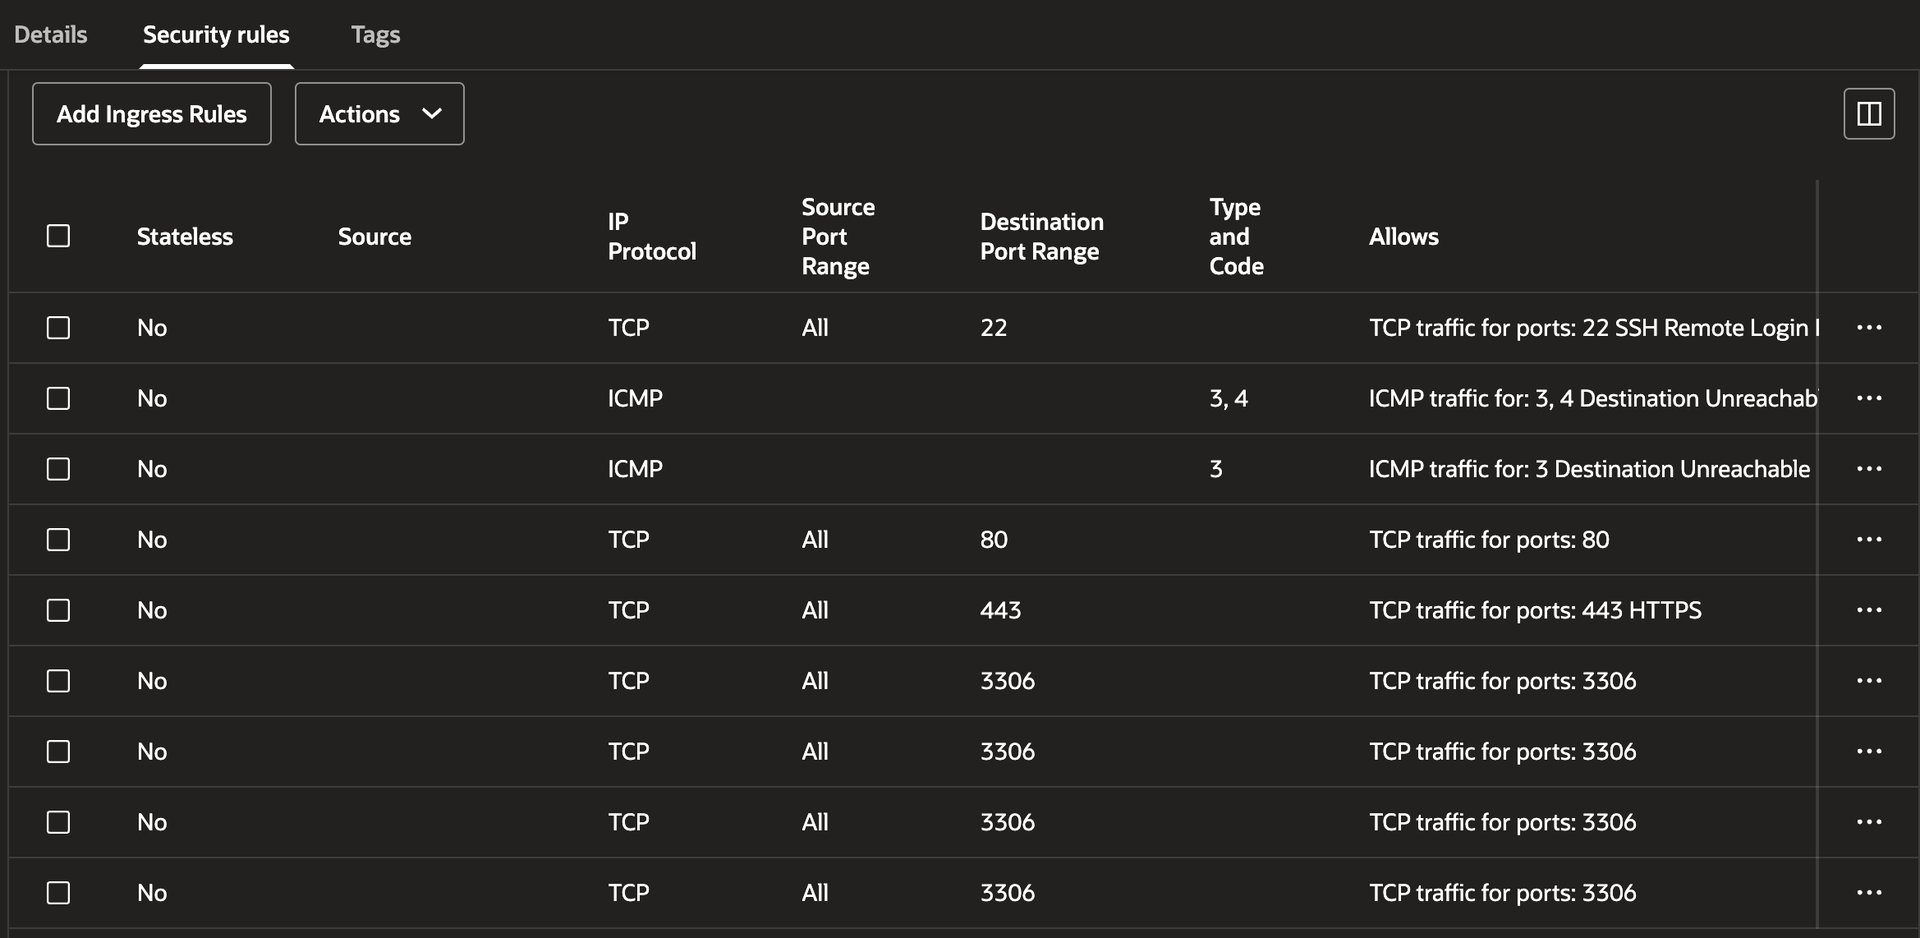Open the three-dot menu for port 80 rule
The height and width of the screenshot is (938, 1920).
point(1868,540)
